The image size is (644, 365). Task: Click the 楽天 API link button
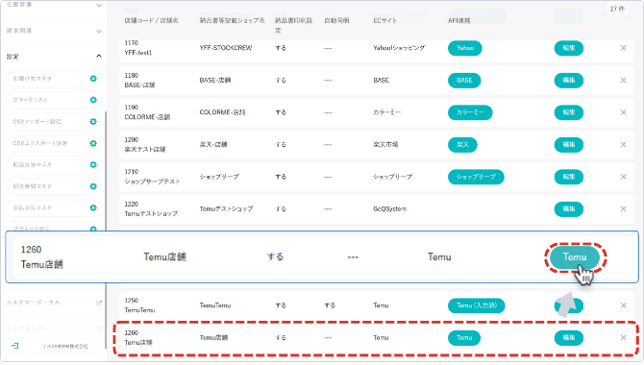462,145
